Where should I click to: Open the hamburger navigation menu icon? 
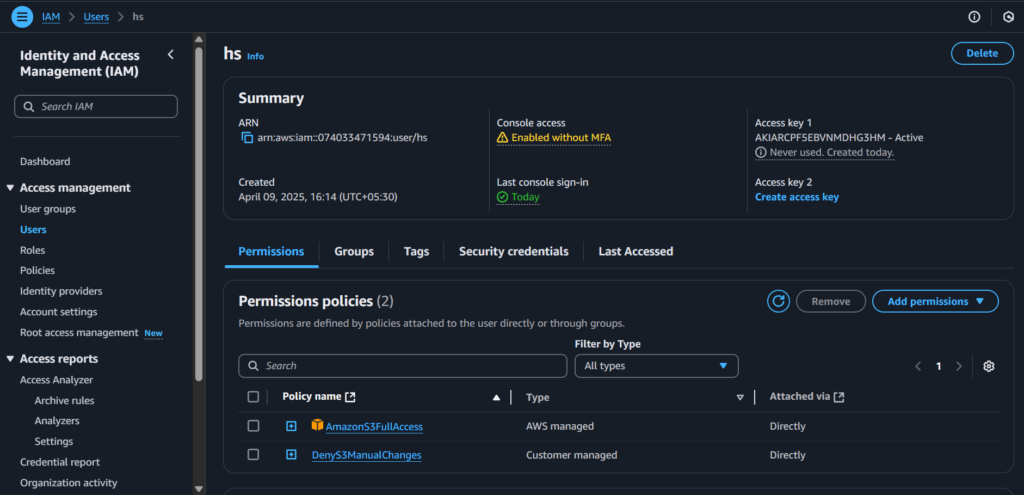point(22,16)
